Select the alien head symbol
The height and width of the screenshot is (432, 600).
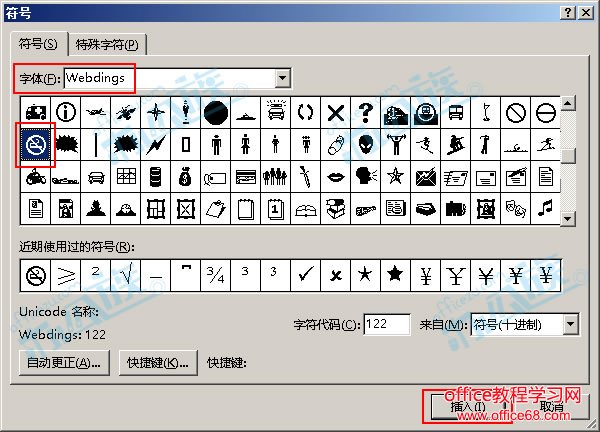pos(366,145)
